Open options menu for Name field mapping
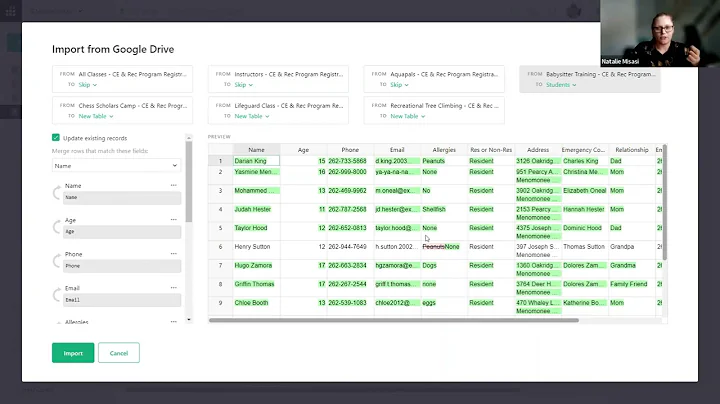Screen dimensions: 720x404 pyautogui.click(x=174, y=185)
